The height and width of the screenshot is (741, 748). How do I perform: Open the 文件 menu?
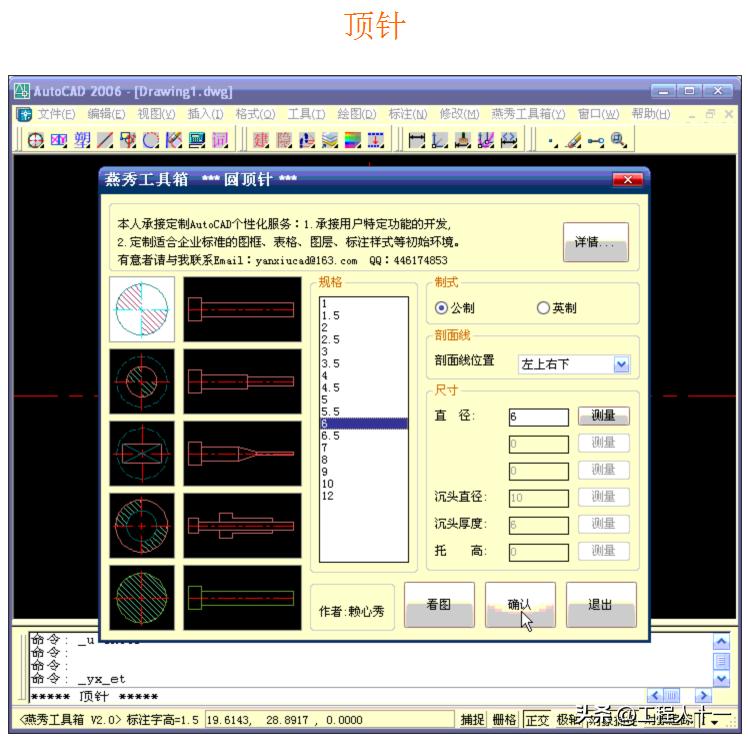56,114
